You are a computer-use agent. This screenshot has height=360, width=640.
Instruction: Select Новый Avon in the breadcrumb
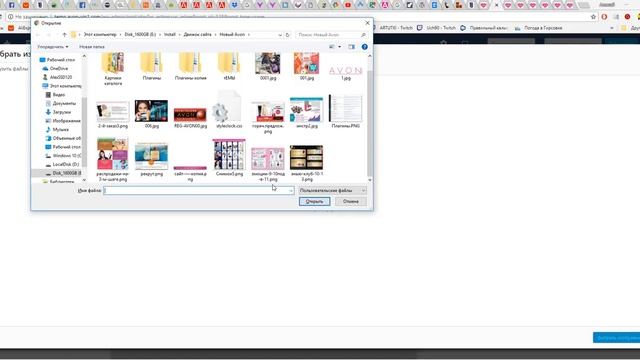pos(232,35)
